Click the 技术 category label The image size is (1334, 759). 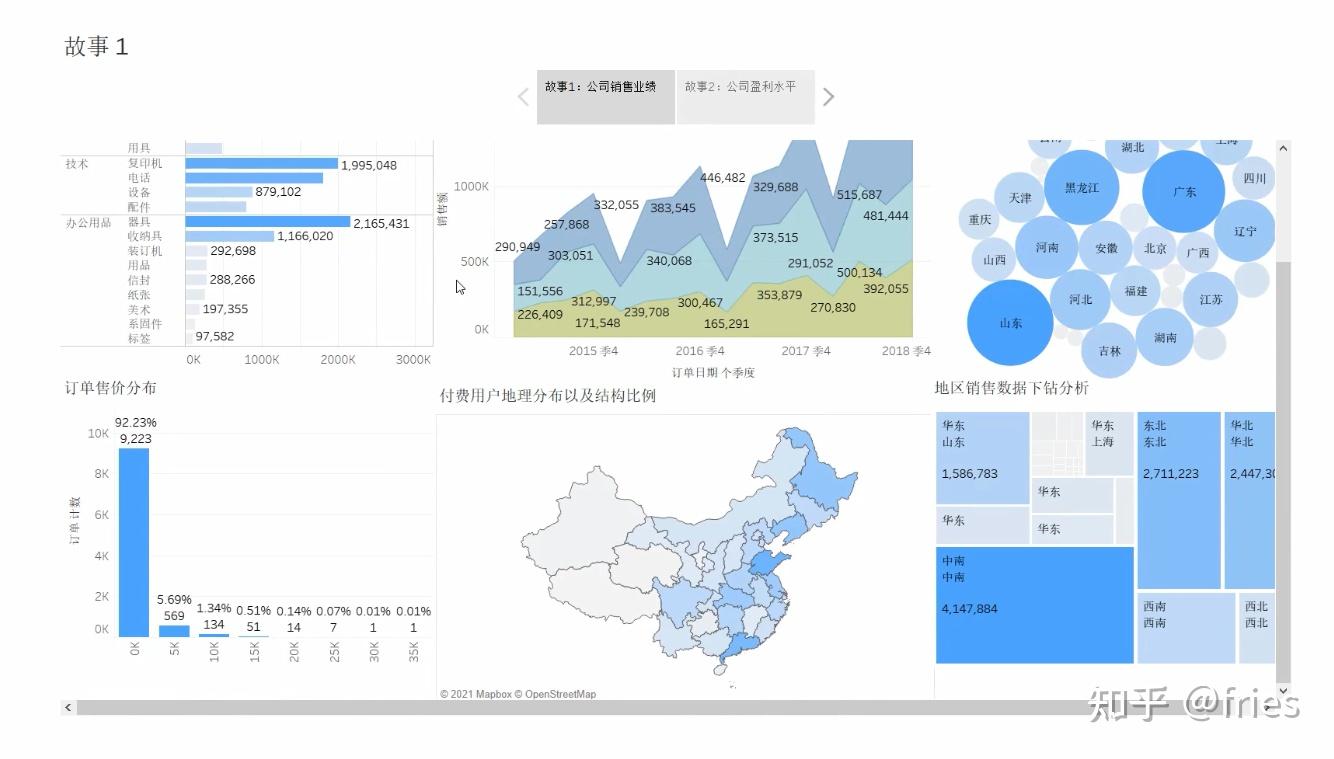tap(77, 163)
